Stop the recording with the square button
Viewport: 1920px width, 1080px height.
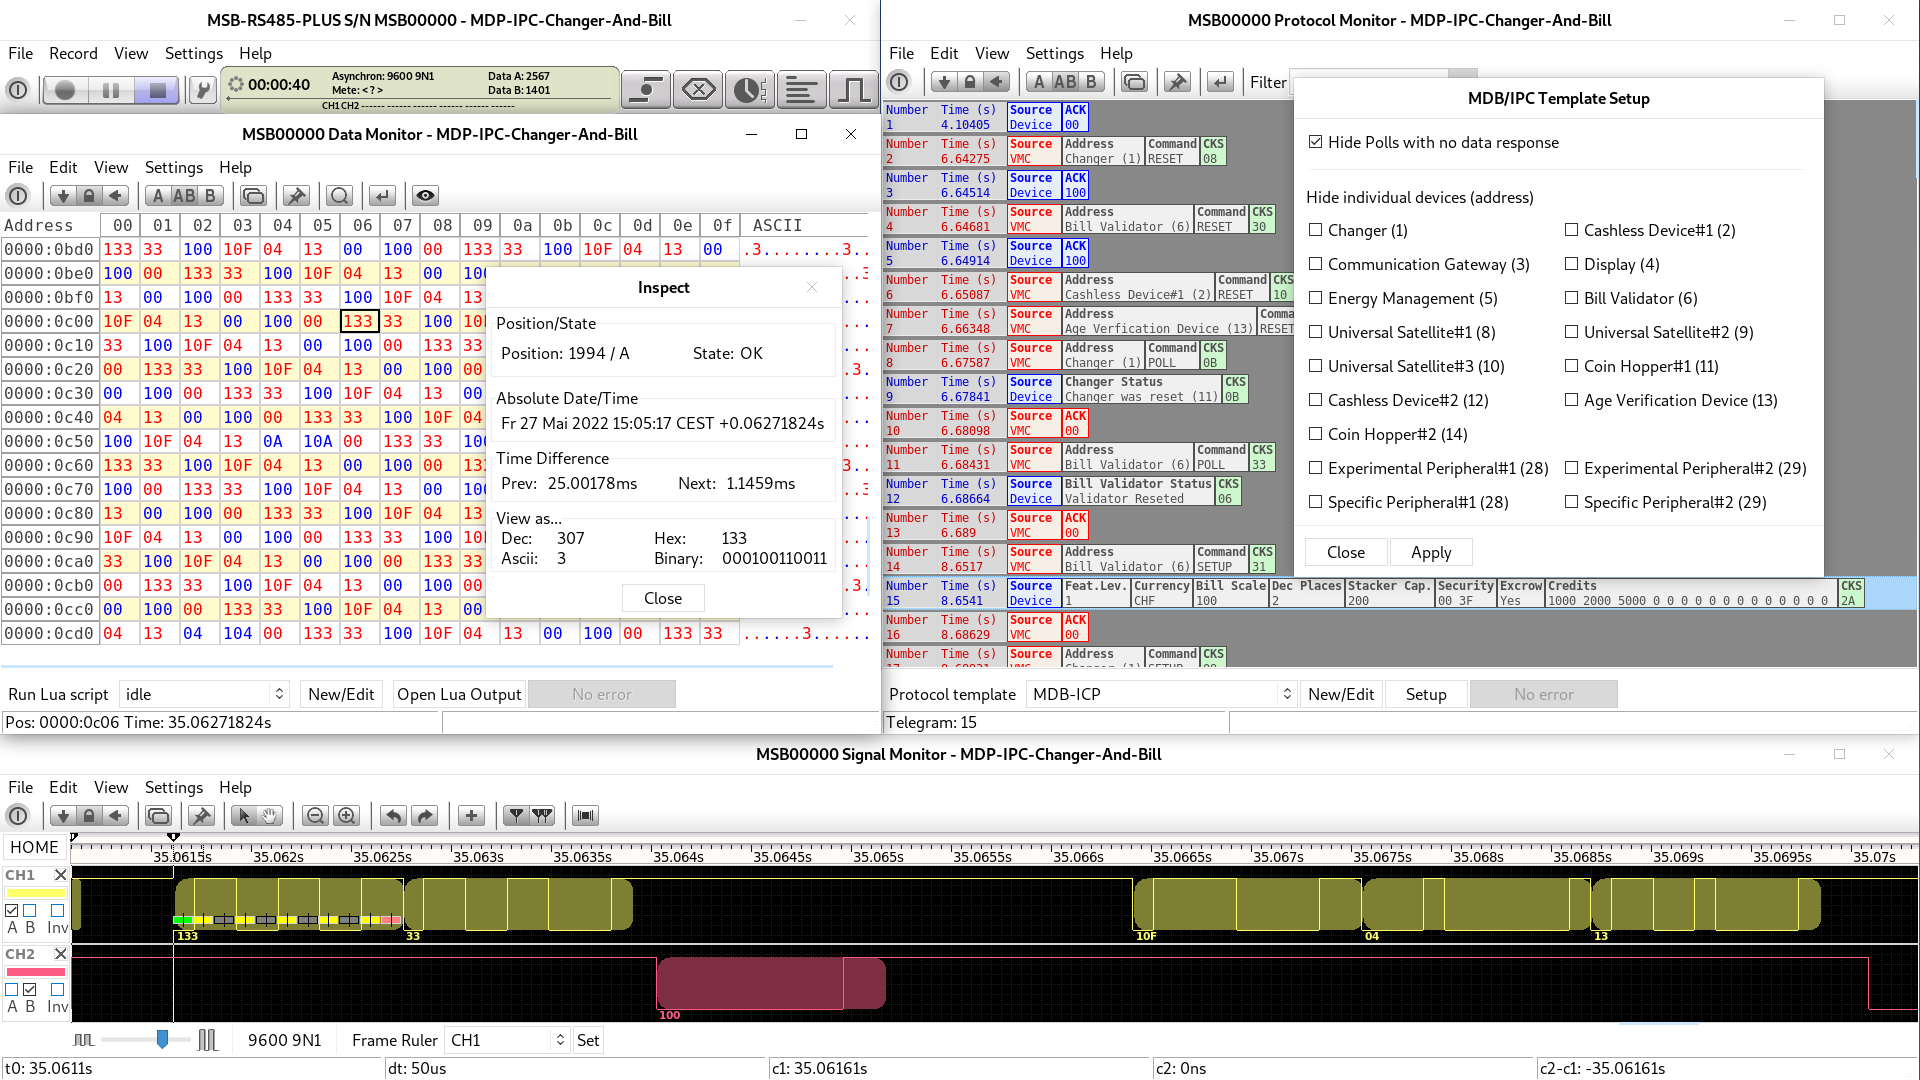pyautogui.click(x=157, y=90)
